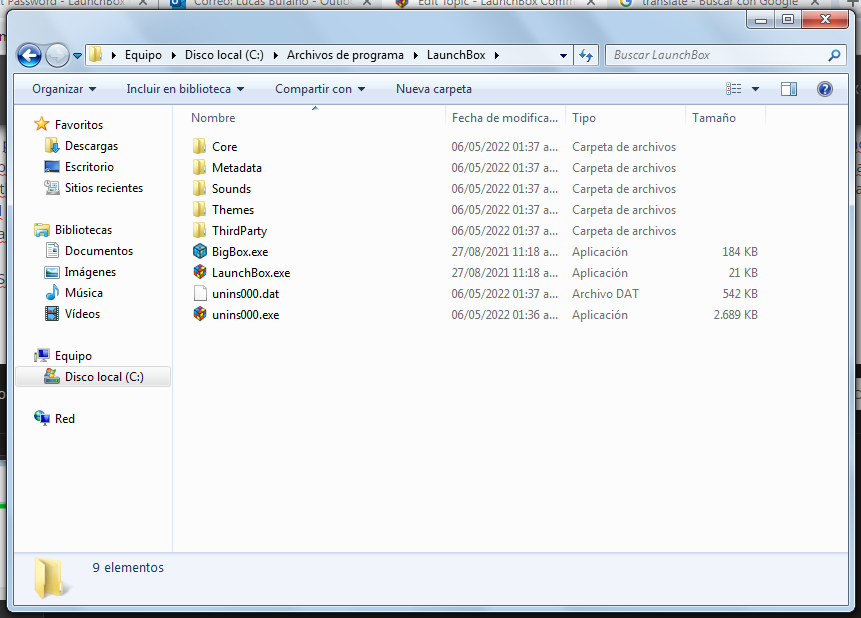861x618 pixels.
Task: Open Help with the question mark icon
Action: coord(825,89)
